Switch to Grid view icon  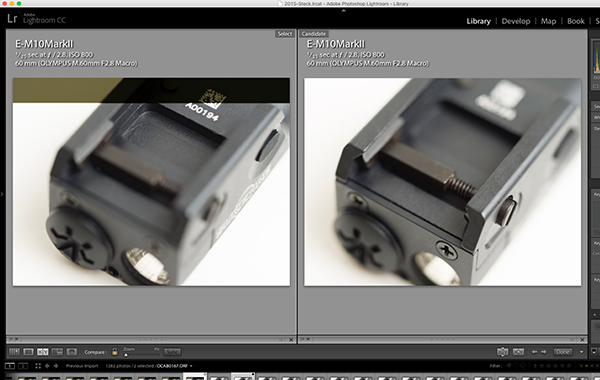[14, 351]
